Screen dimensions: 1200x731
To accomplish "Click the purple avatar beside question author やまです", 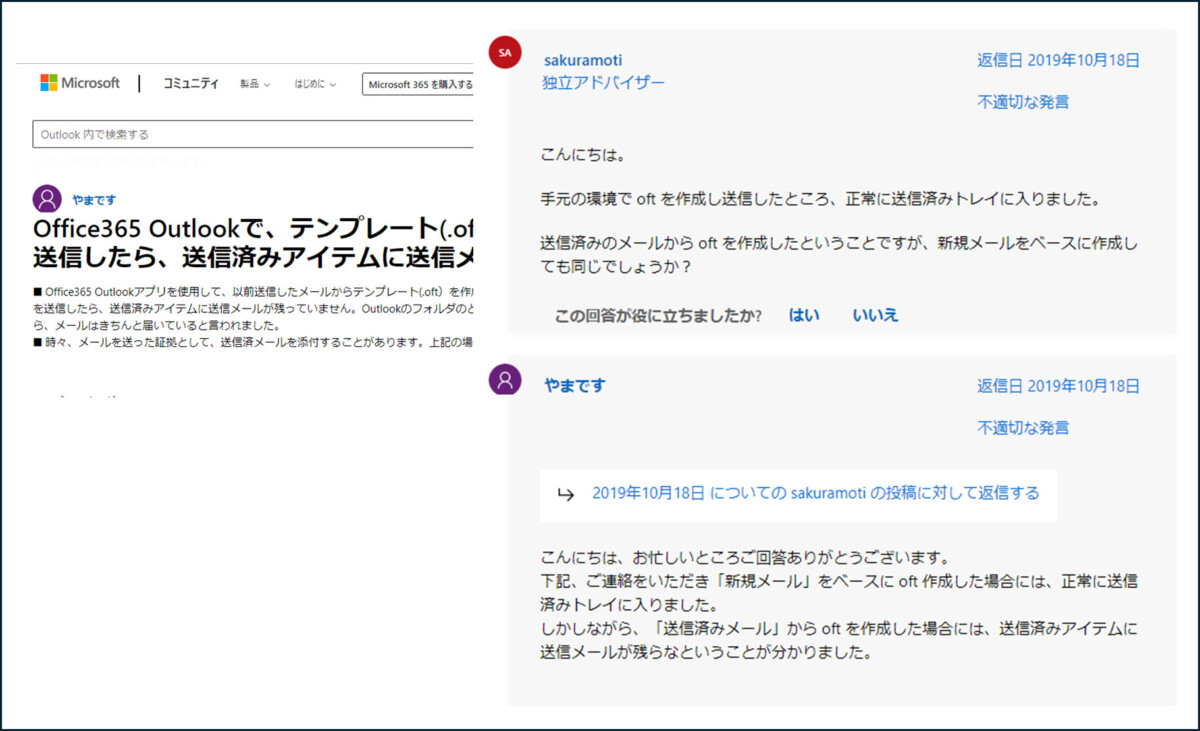I will [x=47, y=199].
